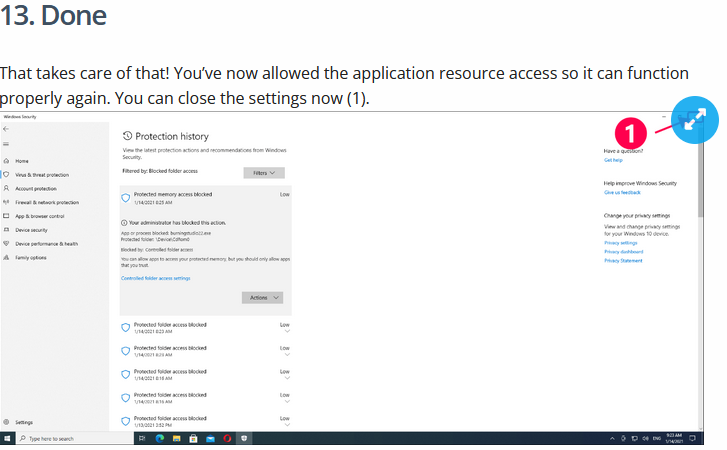Open App & browser control
Viewport: 727px width, 450px height.
[40, 216]
